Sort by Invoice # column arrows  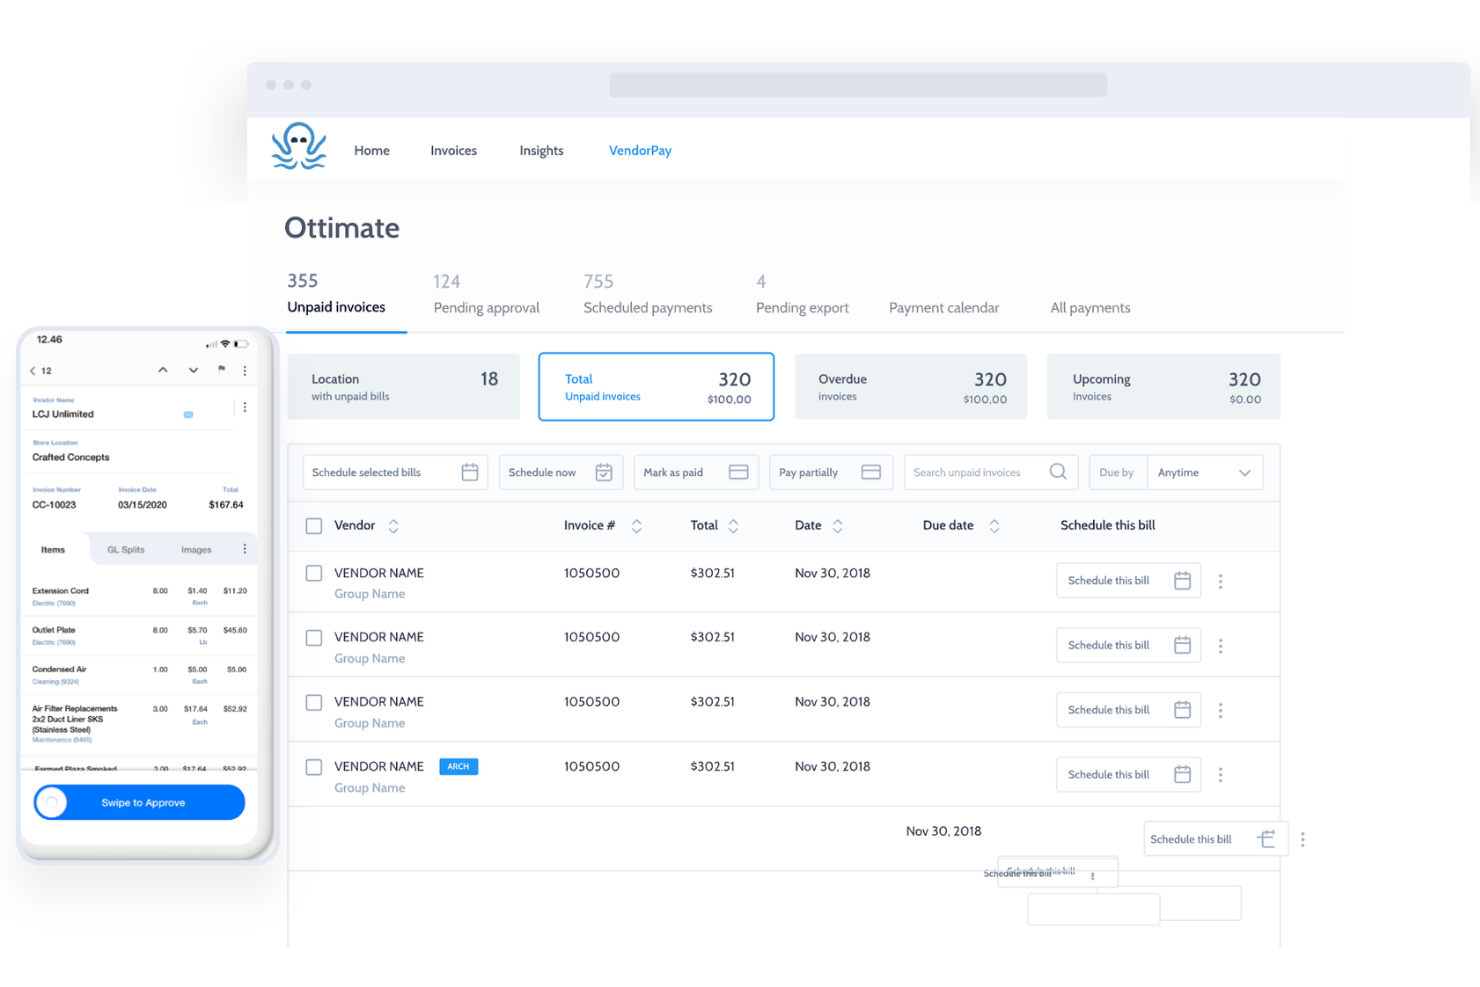(x=636, y=526)
